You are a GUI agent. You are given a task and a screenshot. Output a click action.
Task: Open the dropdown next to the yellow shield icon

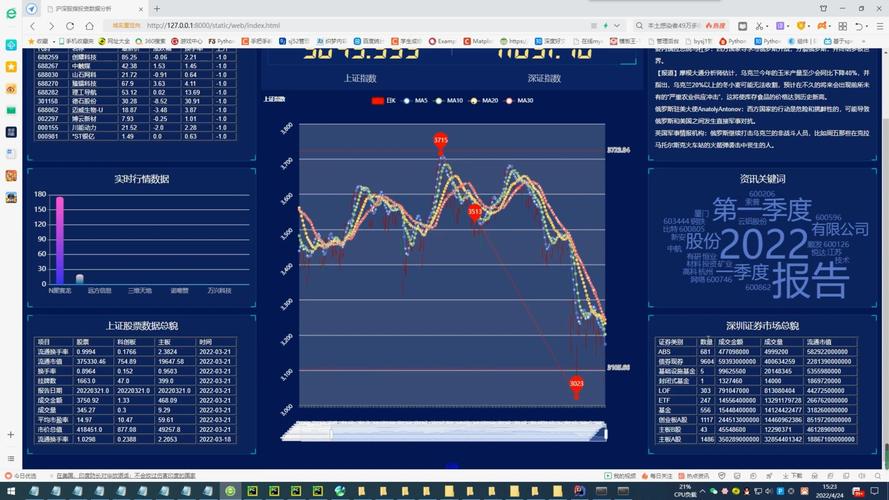point(809,26)
